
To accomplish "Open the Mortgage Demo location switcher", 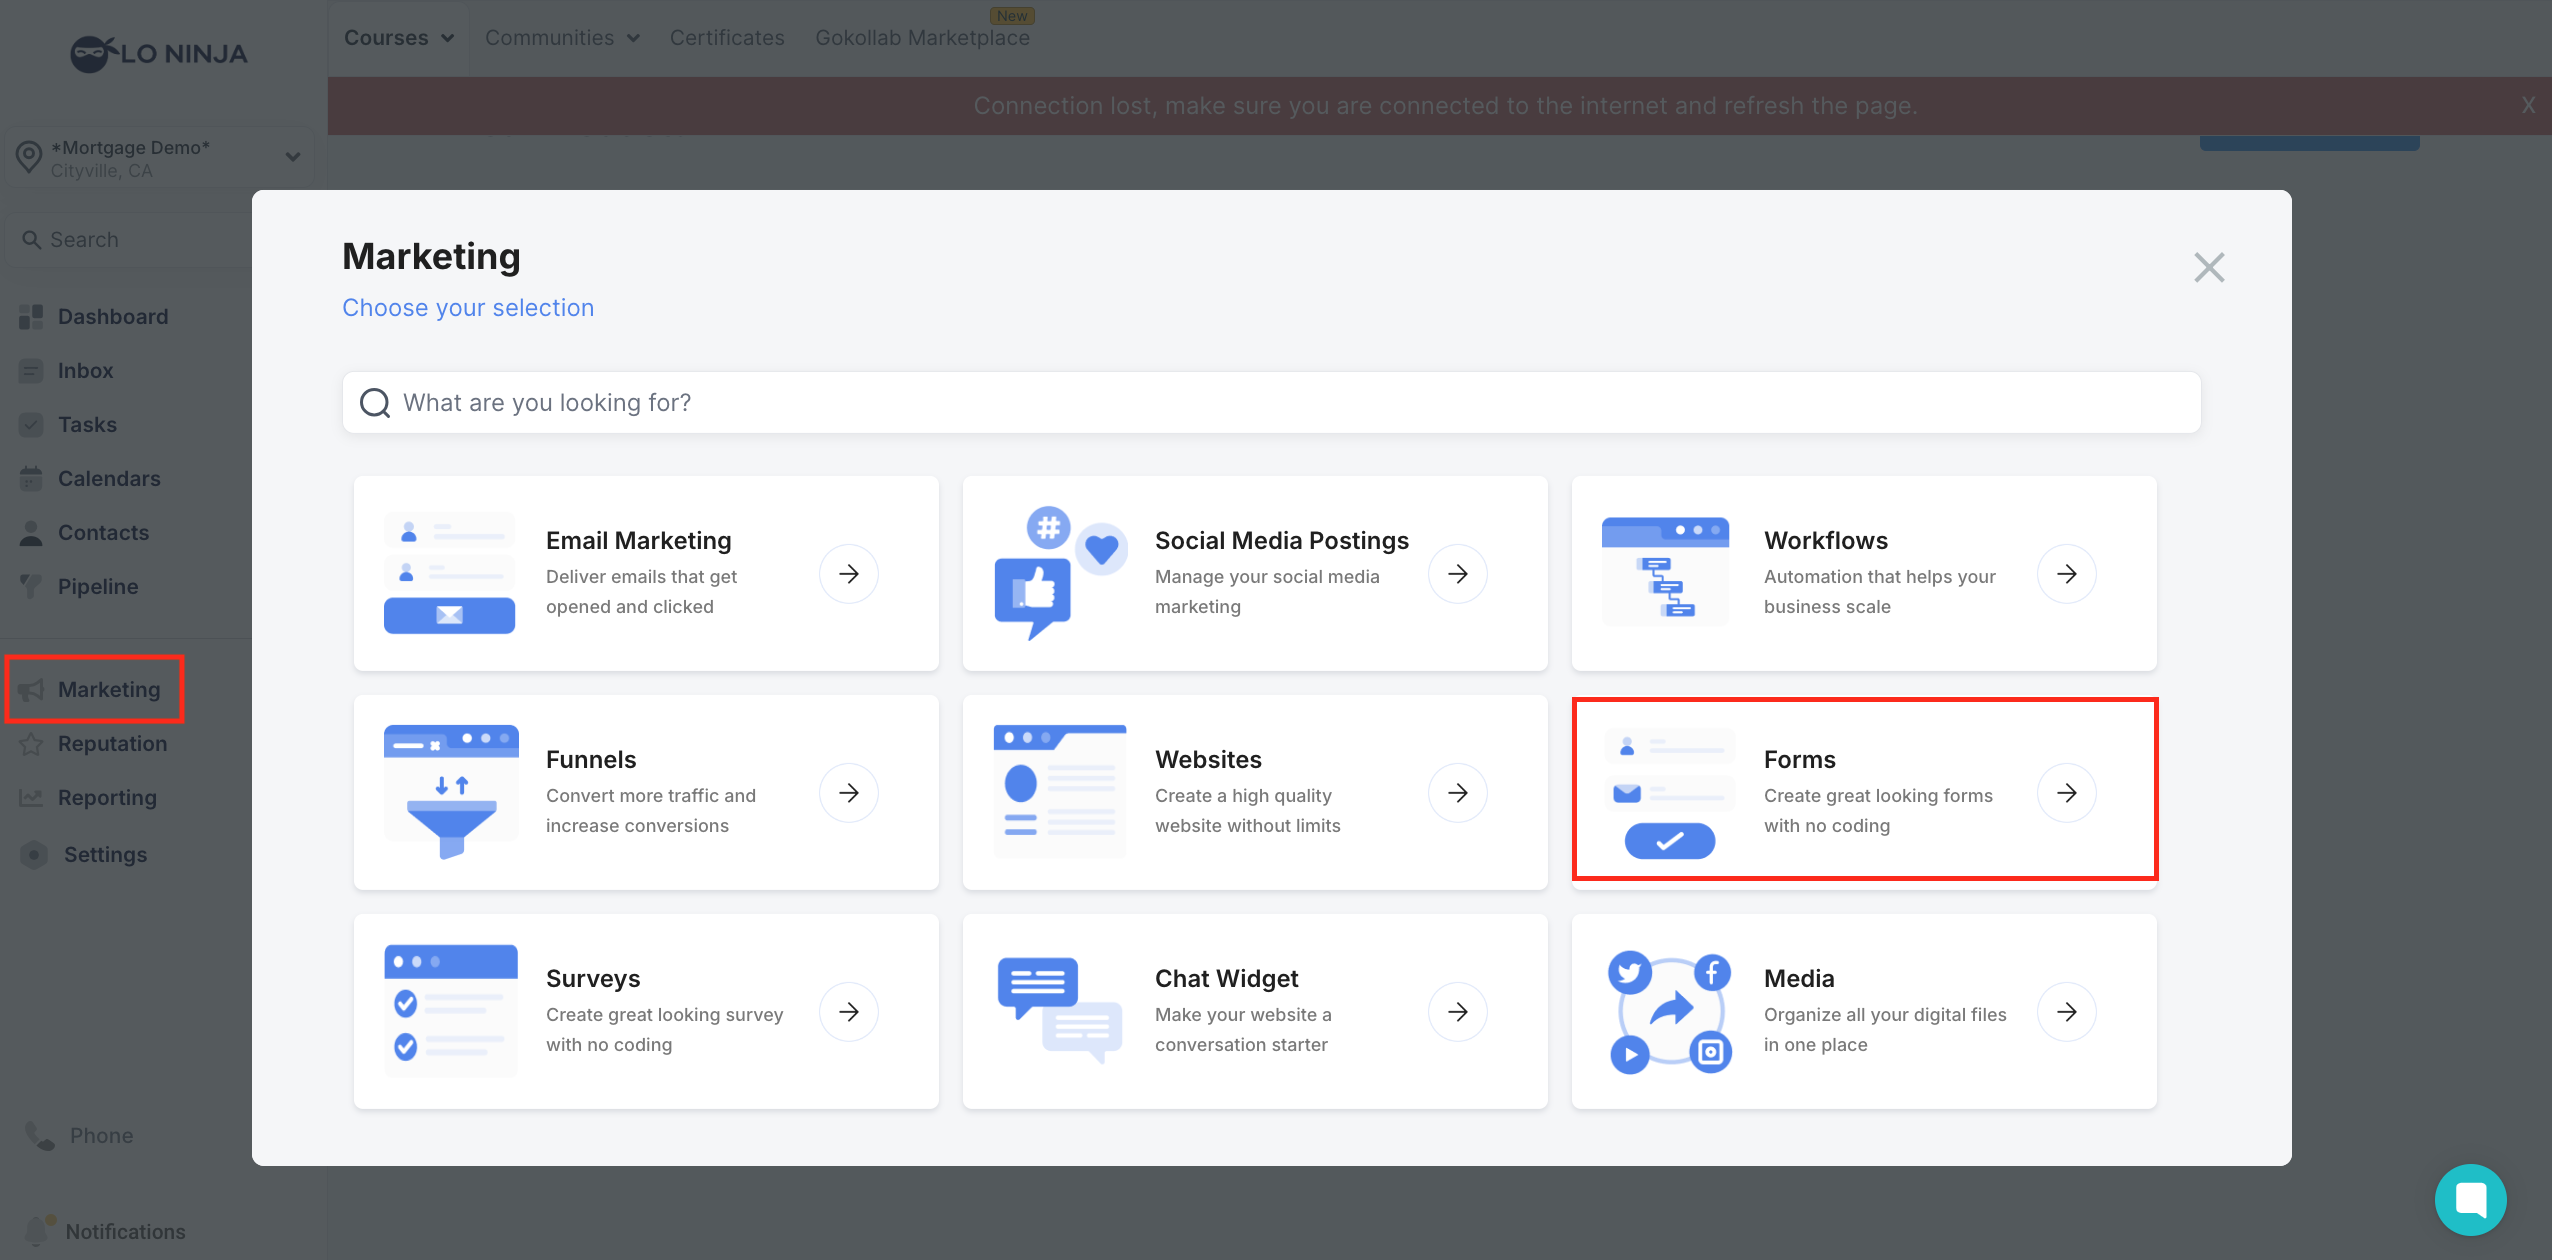I will point(160,158).
